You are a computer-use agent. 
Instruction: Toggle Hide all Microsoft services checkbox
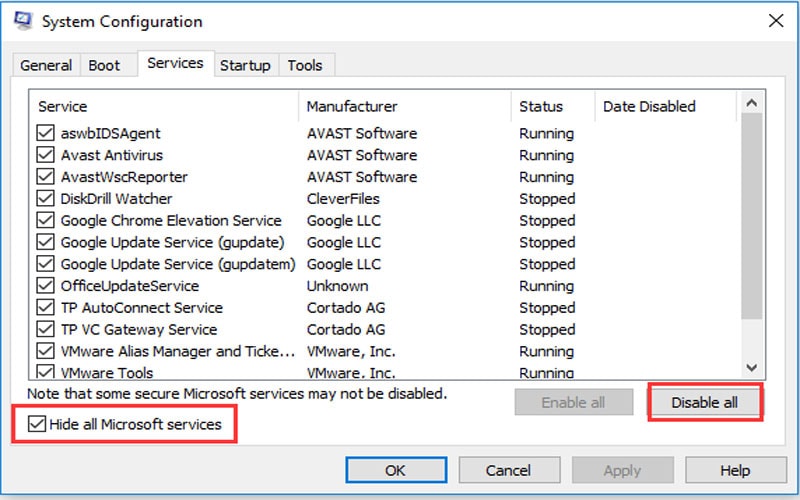(x=37, y=424)
